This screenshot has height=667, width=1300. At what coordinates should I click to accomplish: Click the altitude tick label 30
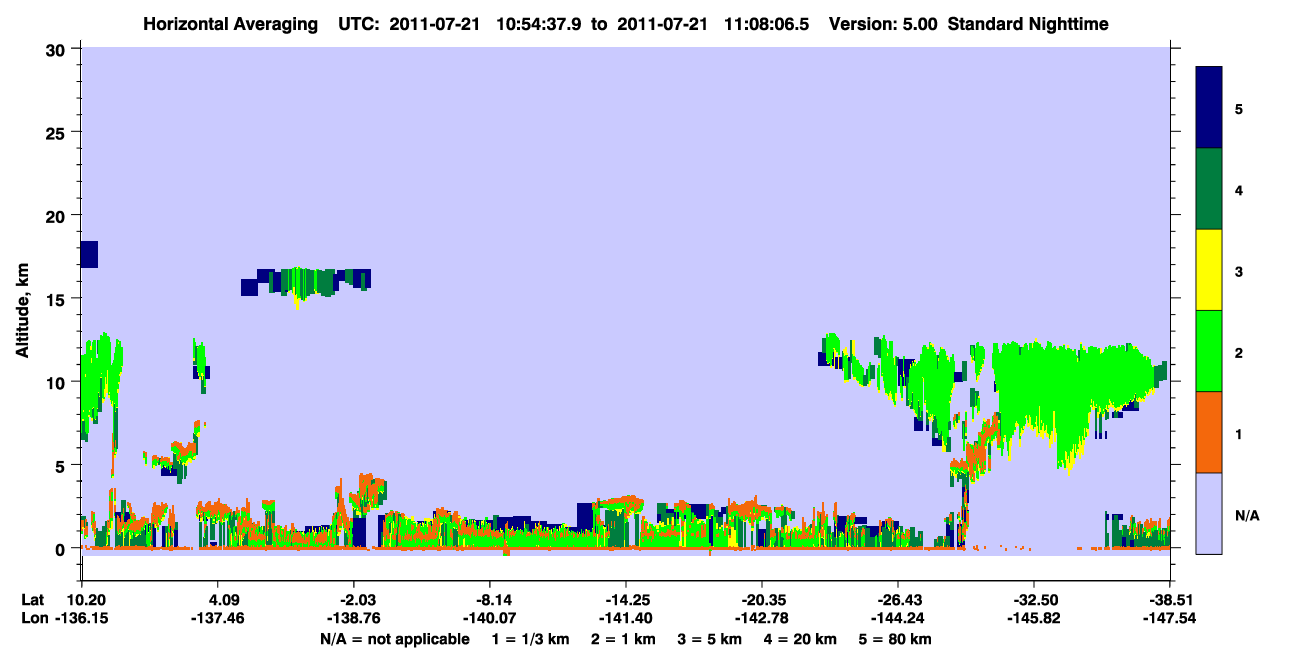[58, 50]
